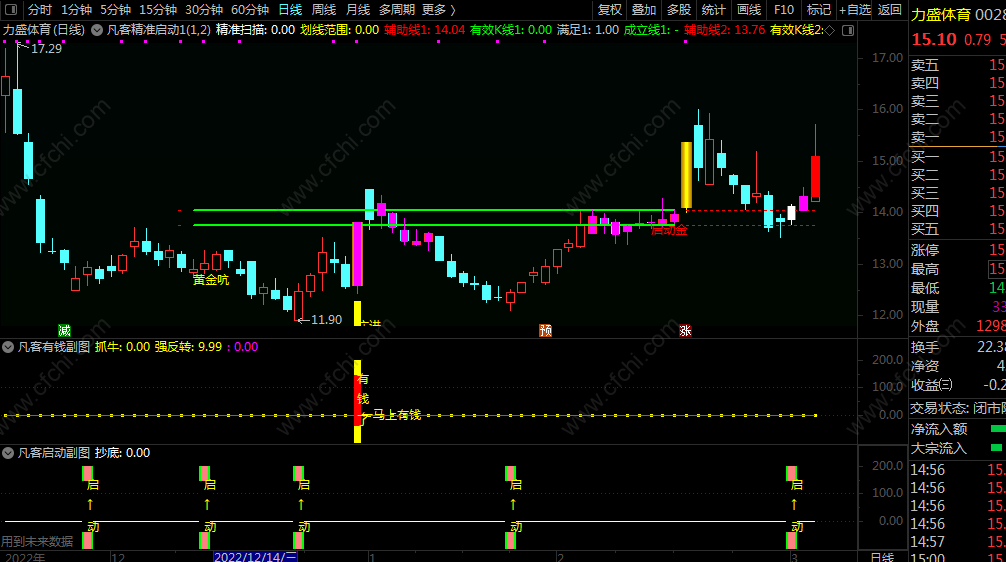Click the 大宗流入 row
1006x562 pixels.
(957, 448)
